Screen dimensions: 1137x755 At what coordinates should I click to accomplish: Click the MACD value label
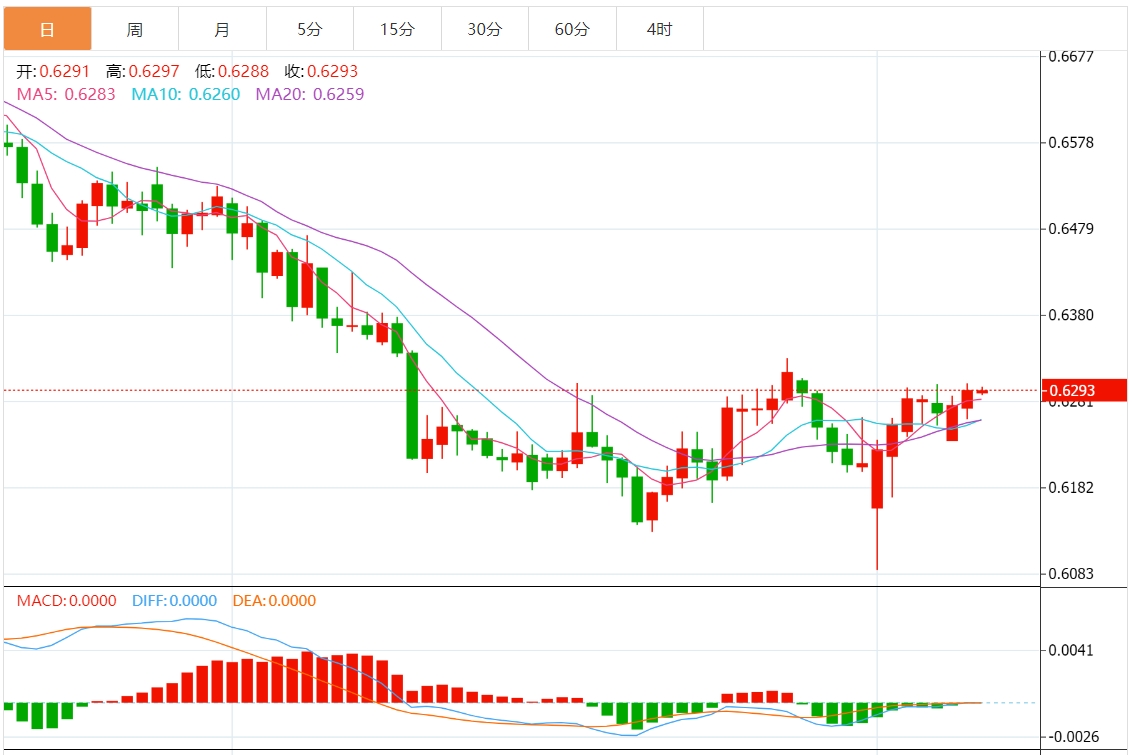point(67,601)
